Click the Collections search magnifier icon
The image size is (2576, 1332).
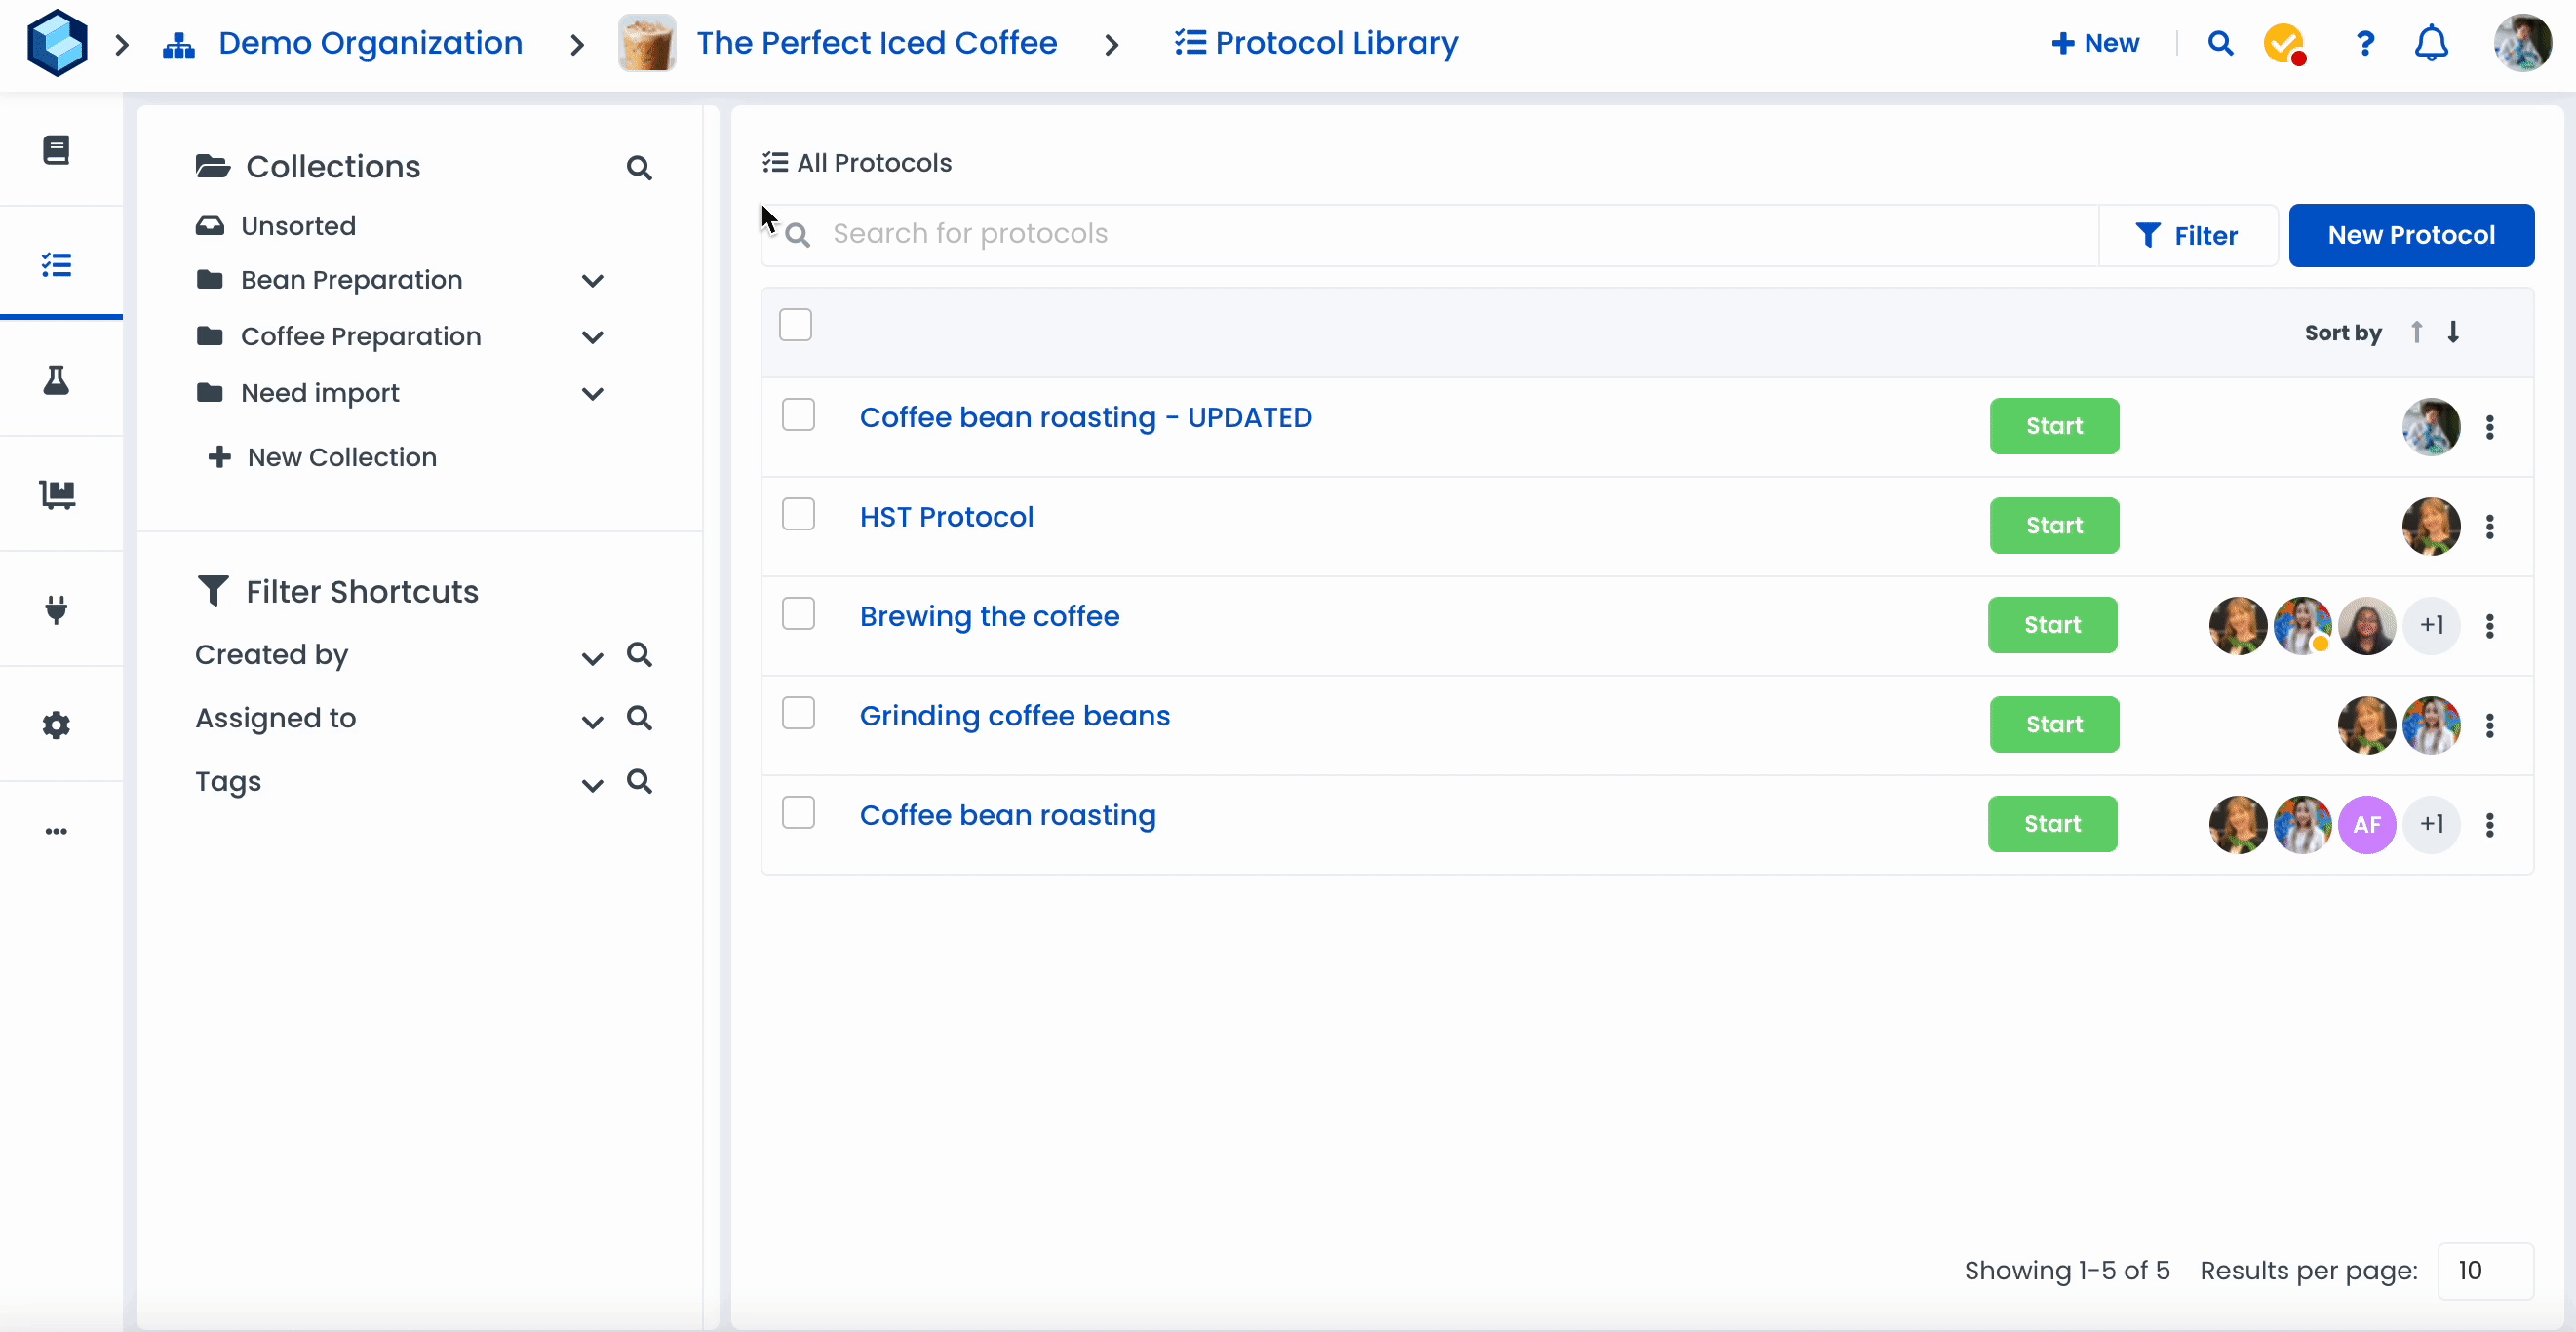pos(639,168)
